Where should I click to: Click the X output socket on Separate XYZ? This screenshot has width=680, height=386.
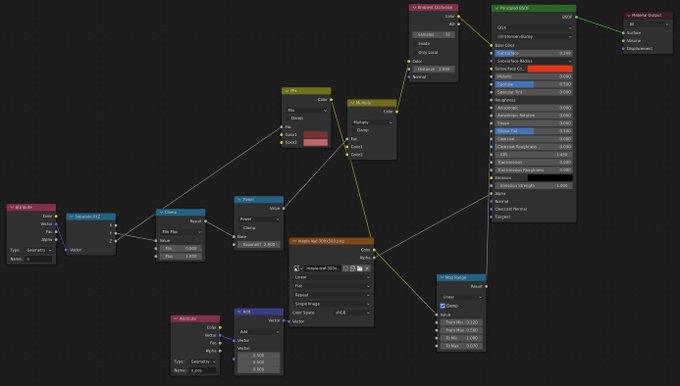(x=116, y=225)
